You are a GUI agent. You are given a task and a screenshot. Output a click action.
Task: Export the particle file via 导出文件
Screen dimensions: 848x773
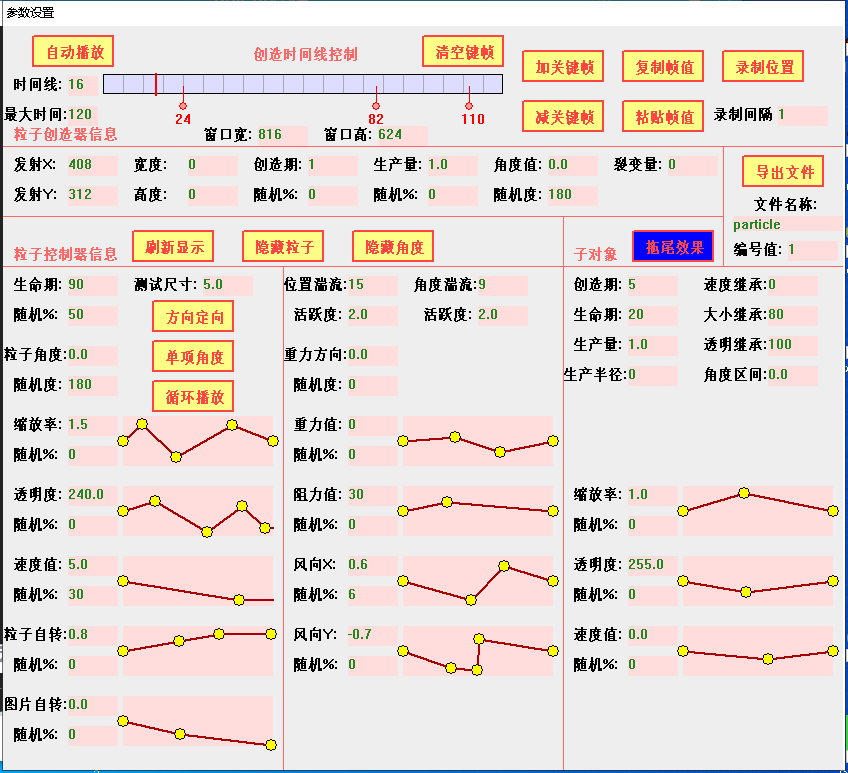click(x=783, y=171)
